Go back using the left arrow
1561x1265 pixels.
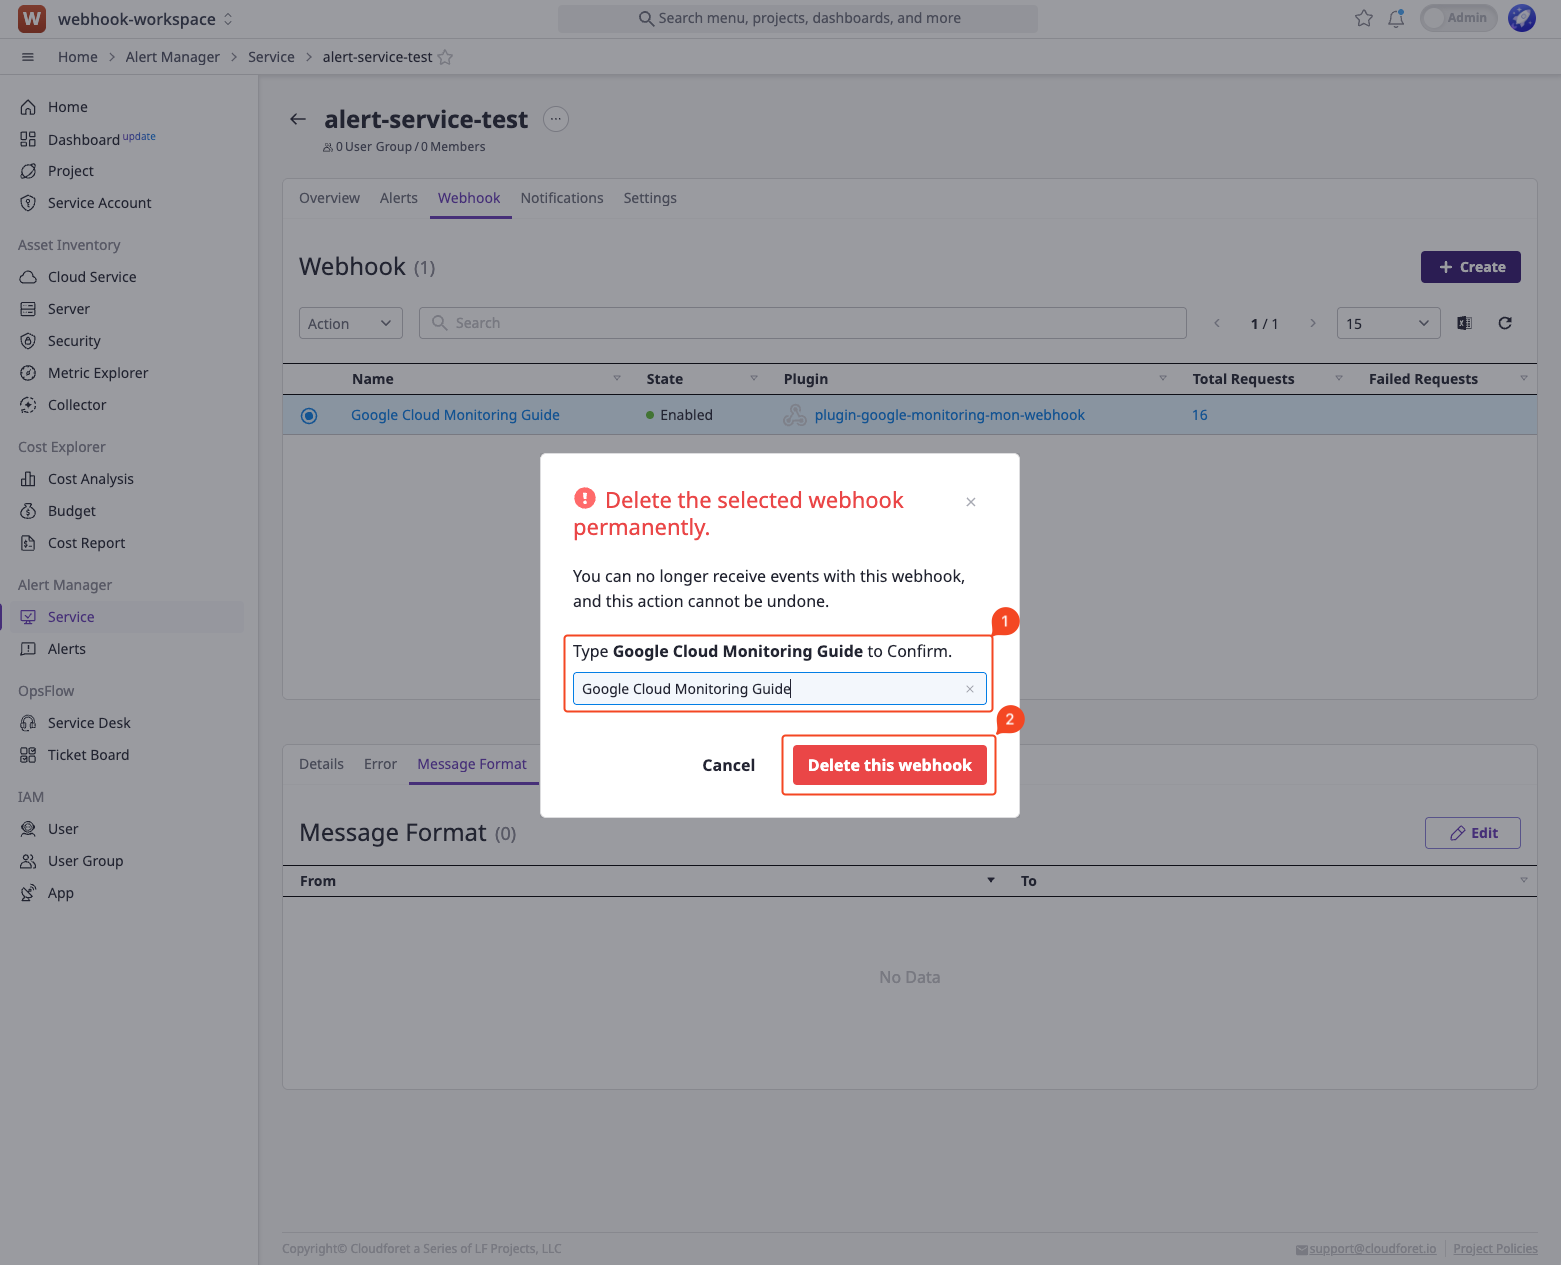298,119
